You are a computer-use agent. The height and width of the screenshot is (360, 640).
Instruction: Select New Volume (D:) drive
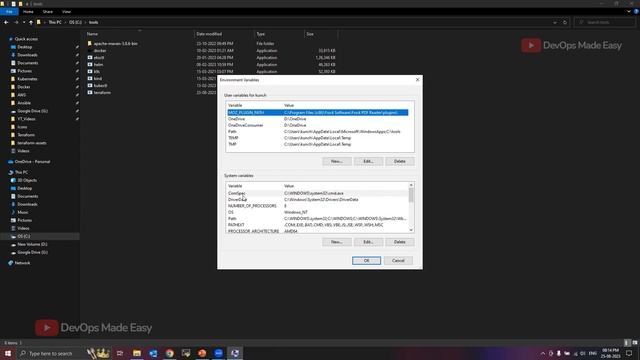tap(32, 244)
